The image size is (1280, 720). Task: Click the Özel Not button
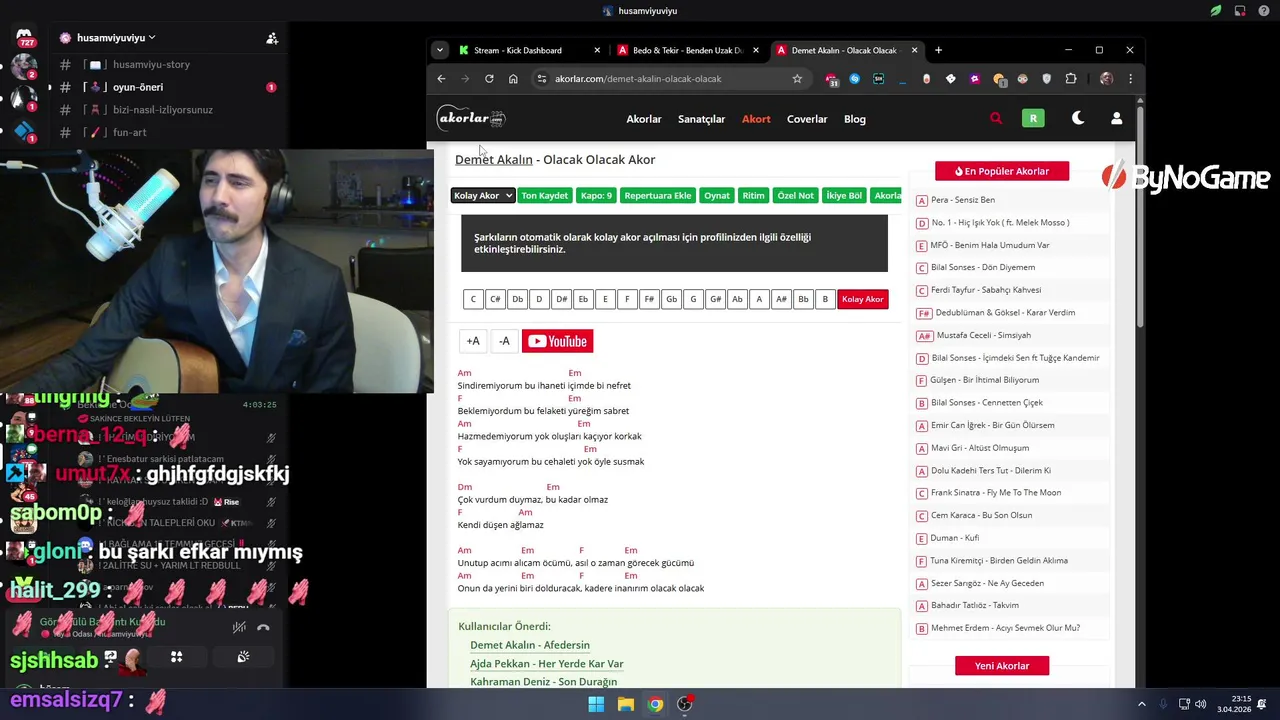[796, 195]
